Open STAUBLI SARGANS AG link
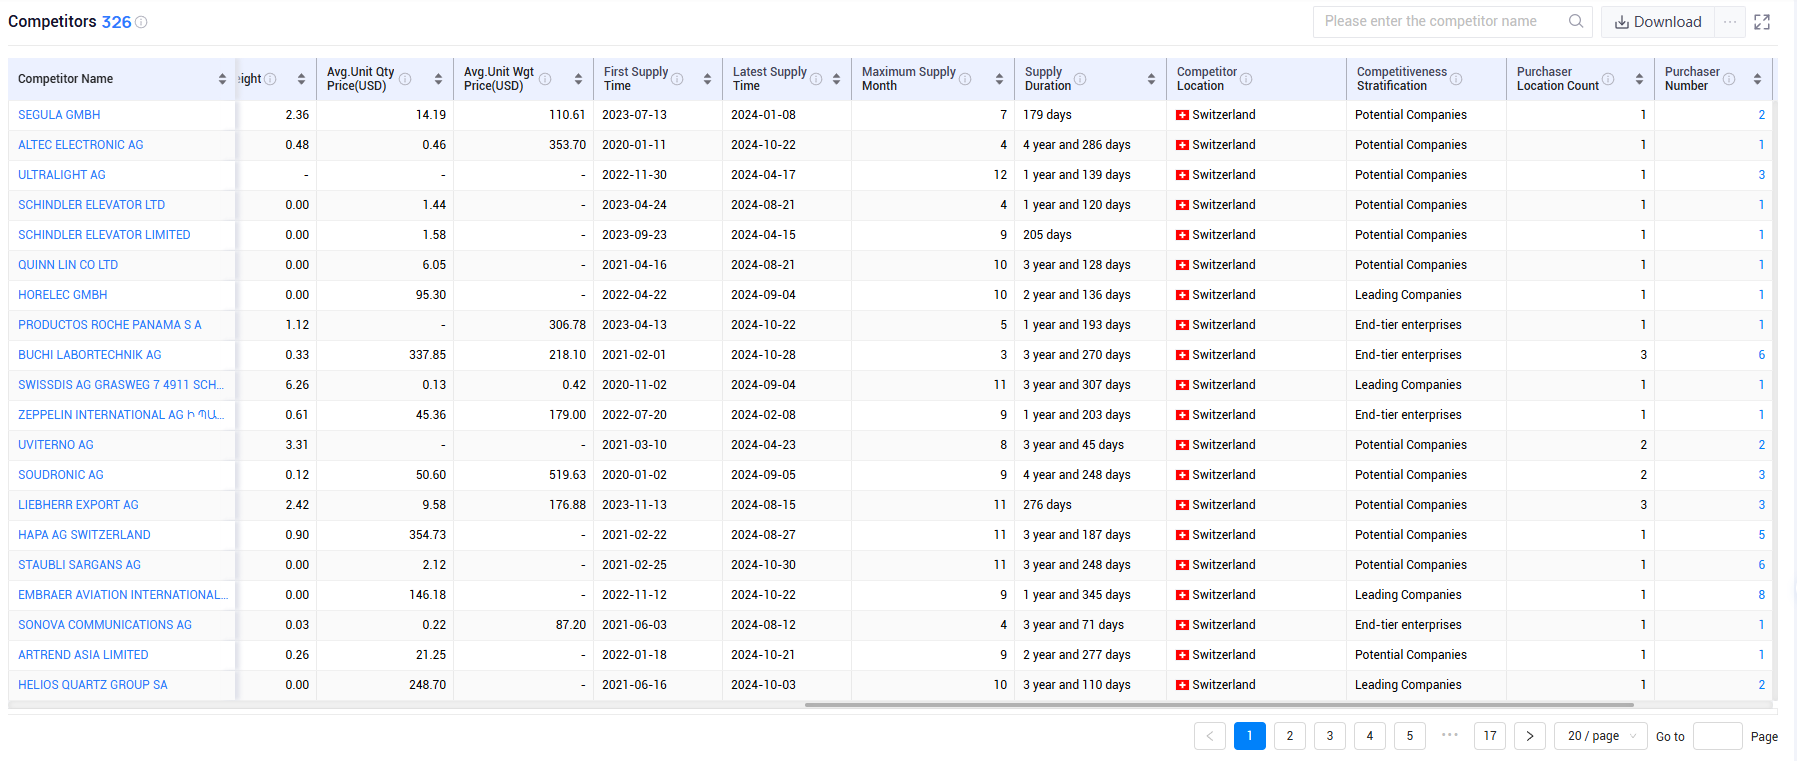Image resolution: width=1797 pixels, height=761 pixels. click(79, 565)
